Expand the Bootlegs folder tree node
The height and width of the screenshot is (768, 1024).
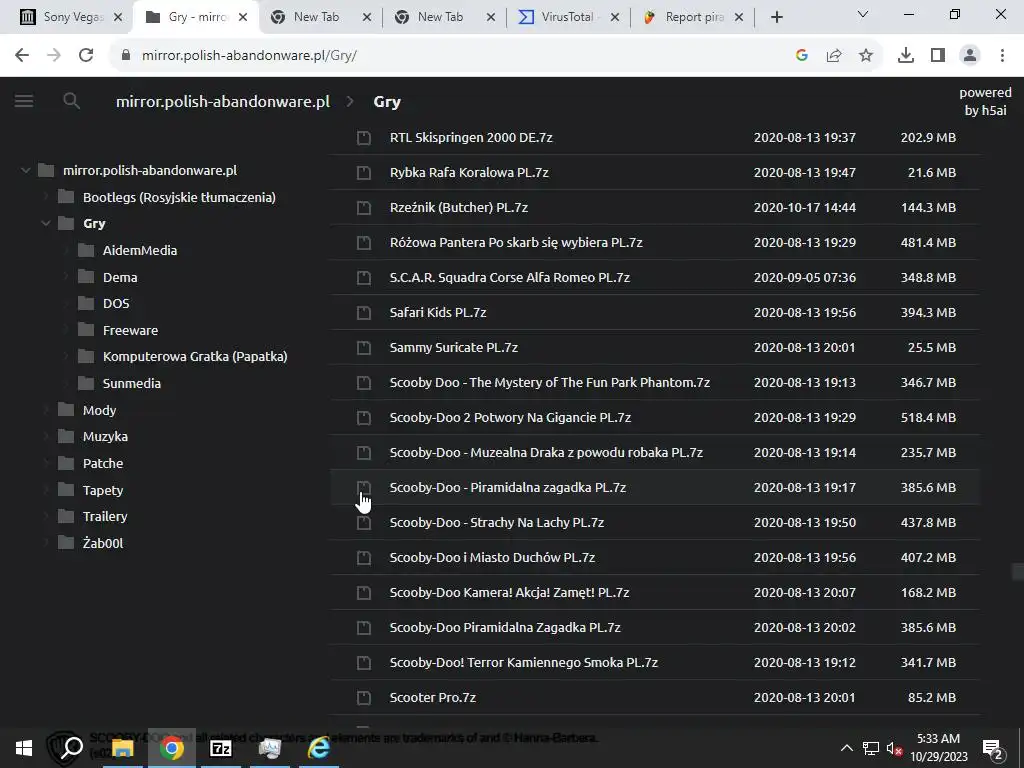(46, 197)
